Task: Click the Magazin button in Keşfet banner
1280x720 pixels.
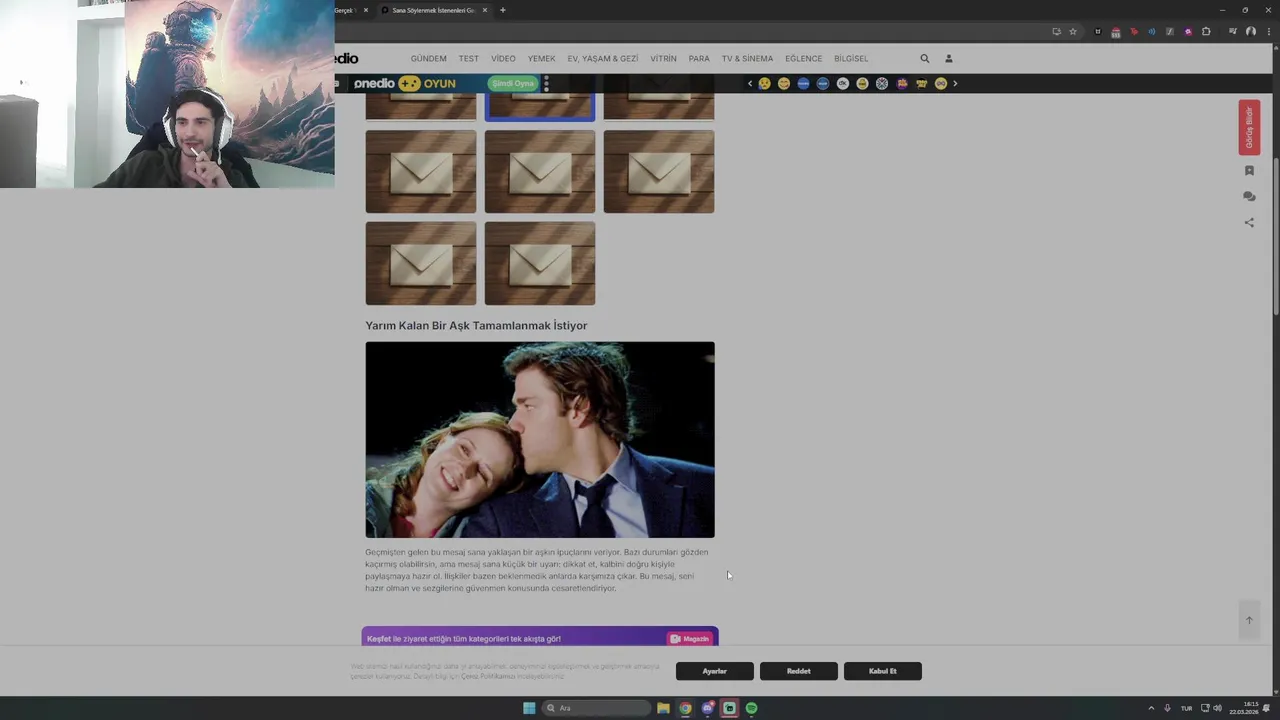Action: [x=690, y=639]
